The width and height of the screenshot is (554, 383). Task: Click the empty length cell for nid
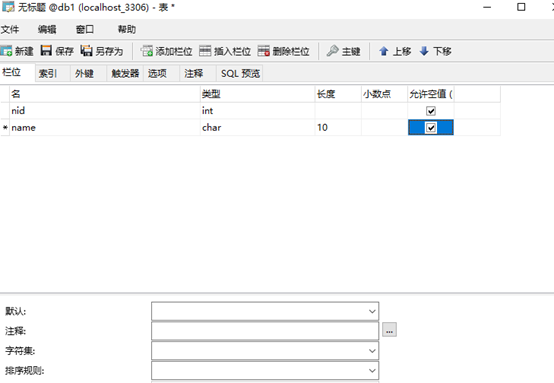click(x=338, y=111)
